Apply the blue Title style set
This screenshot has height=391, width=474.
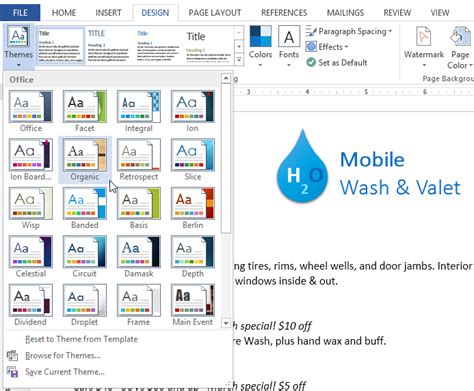(x=158, y=46)
